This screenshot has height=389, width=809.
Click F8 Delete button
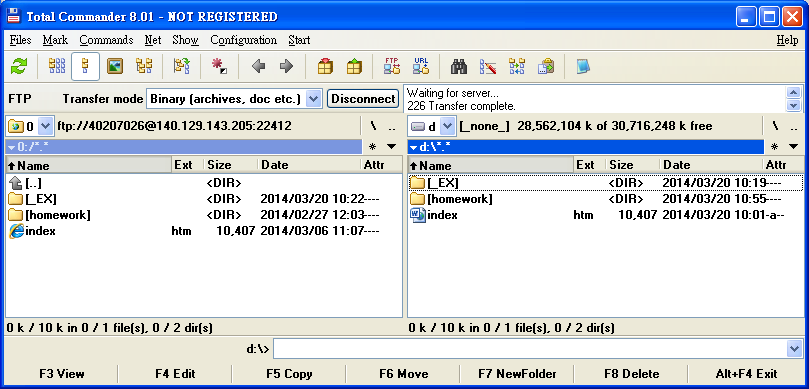(632, 374)
